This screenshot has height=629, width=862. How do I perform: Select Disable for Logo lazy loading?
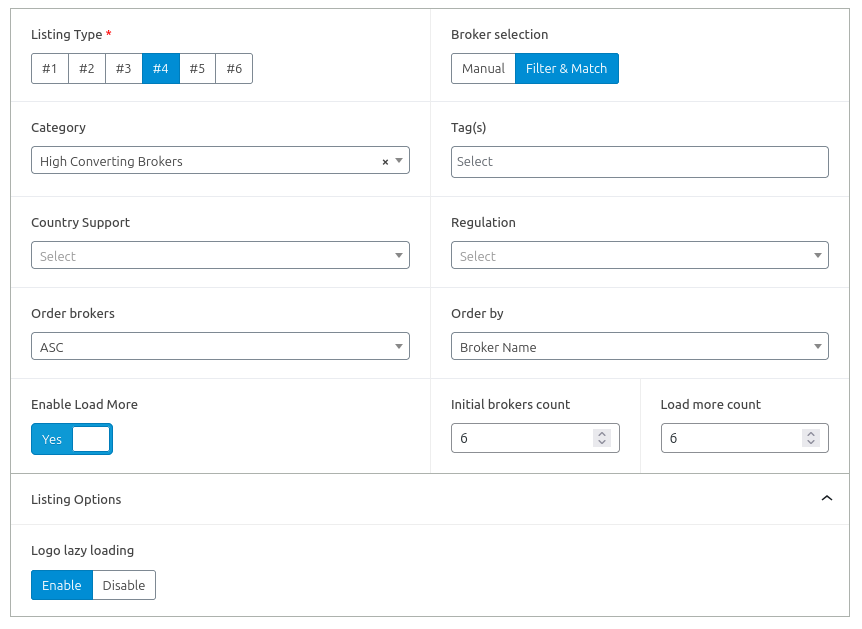tap(124, 585)
